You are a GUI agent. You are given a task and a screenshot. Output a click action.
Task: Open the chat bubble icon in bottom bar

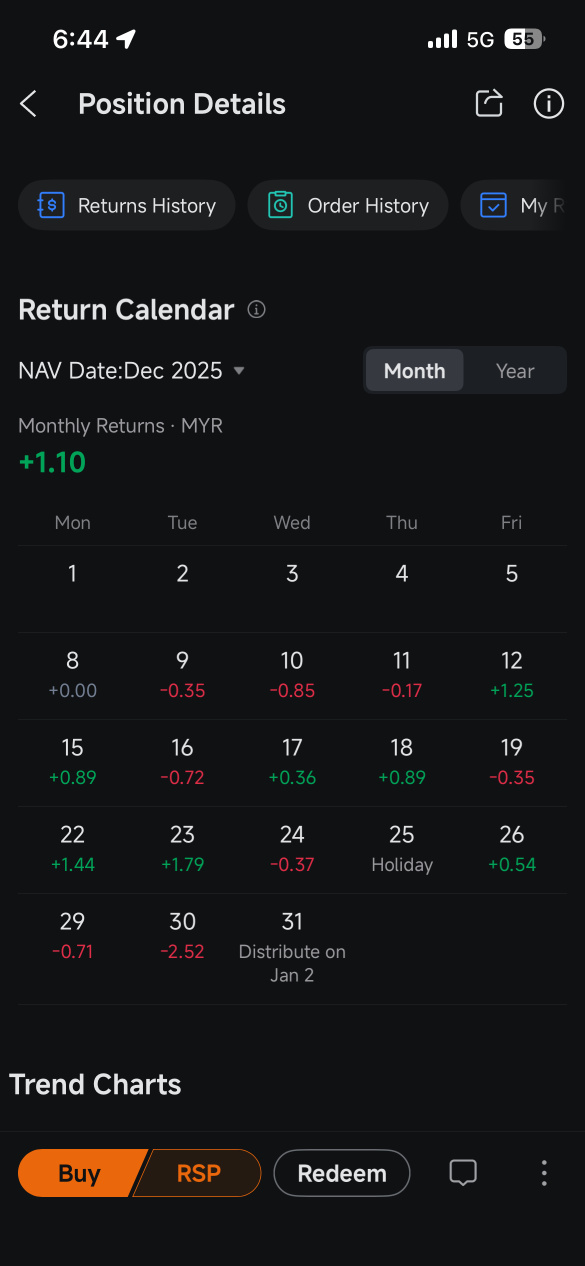463,1173
